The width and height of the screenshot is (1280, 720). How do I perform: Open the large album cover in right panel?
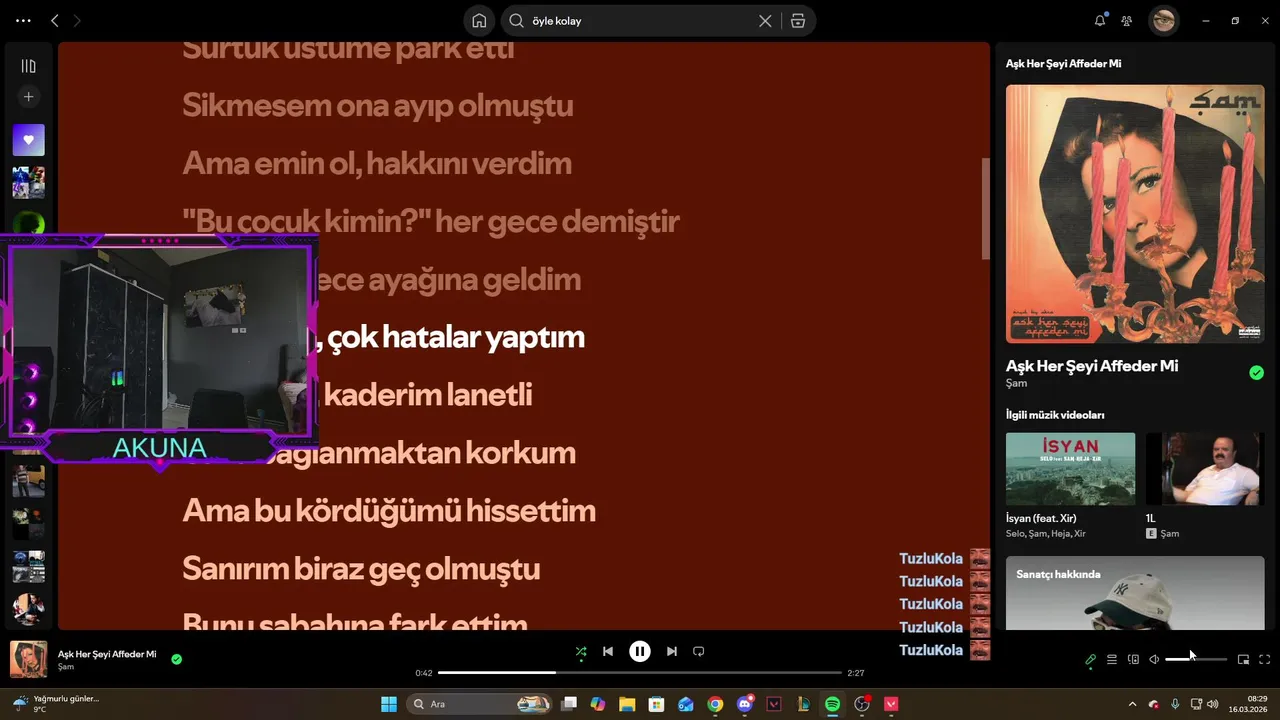(1135, 213)
